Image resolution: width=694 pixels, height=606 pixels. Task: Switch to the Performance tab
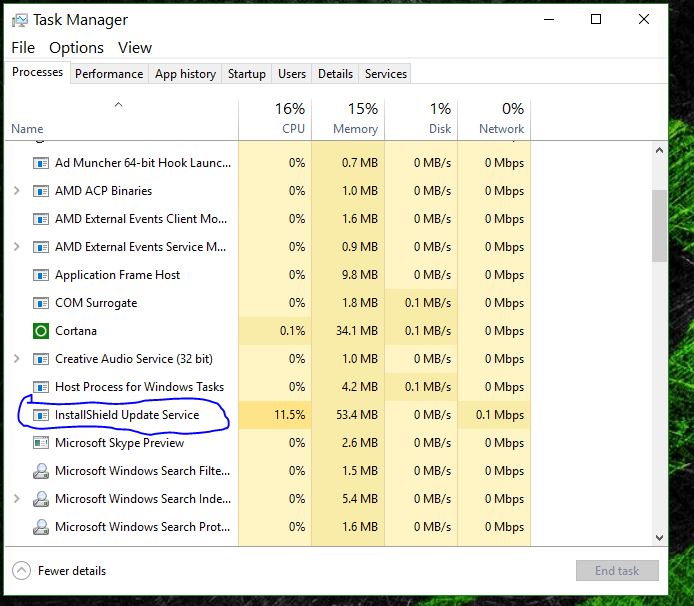[x=109, y=74]
